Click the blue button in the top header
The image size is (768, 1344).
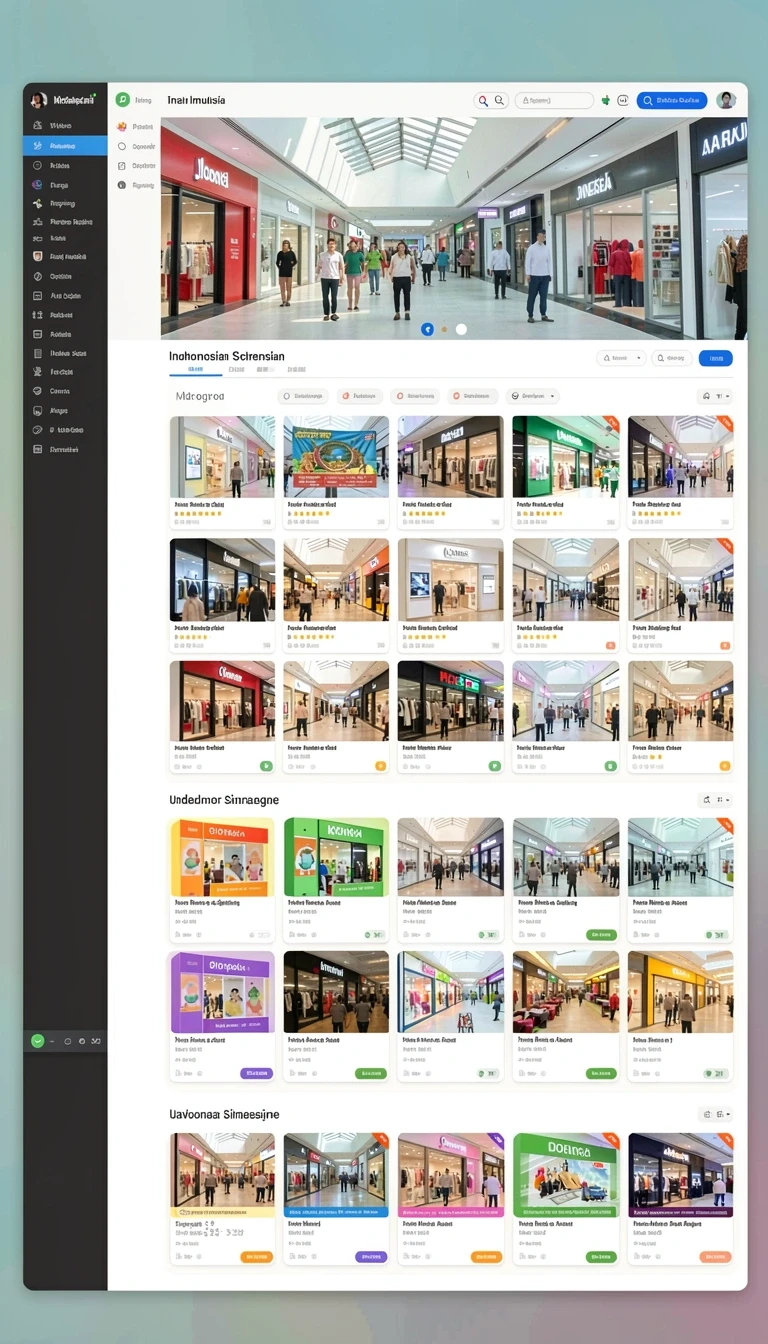coord(672,100)
